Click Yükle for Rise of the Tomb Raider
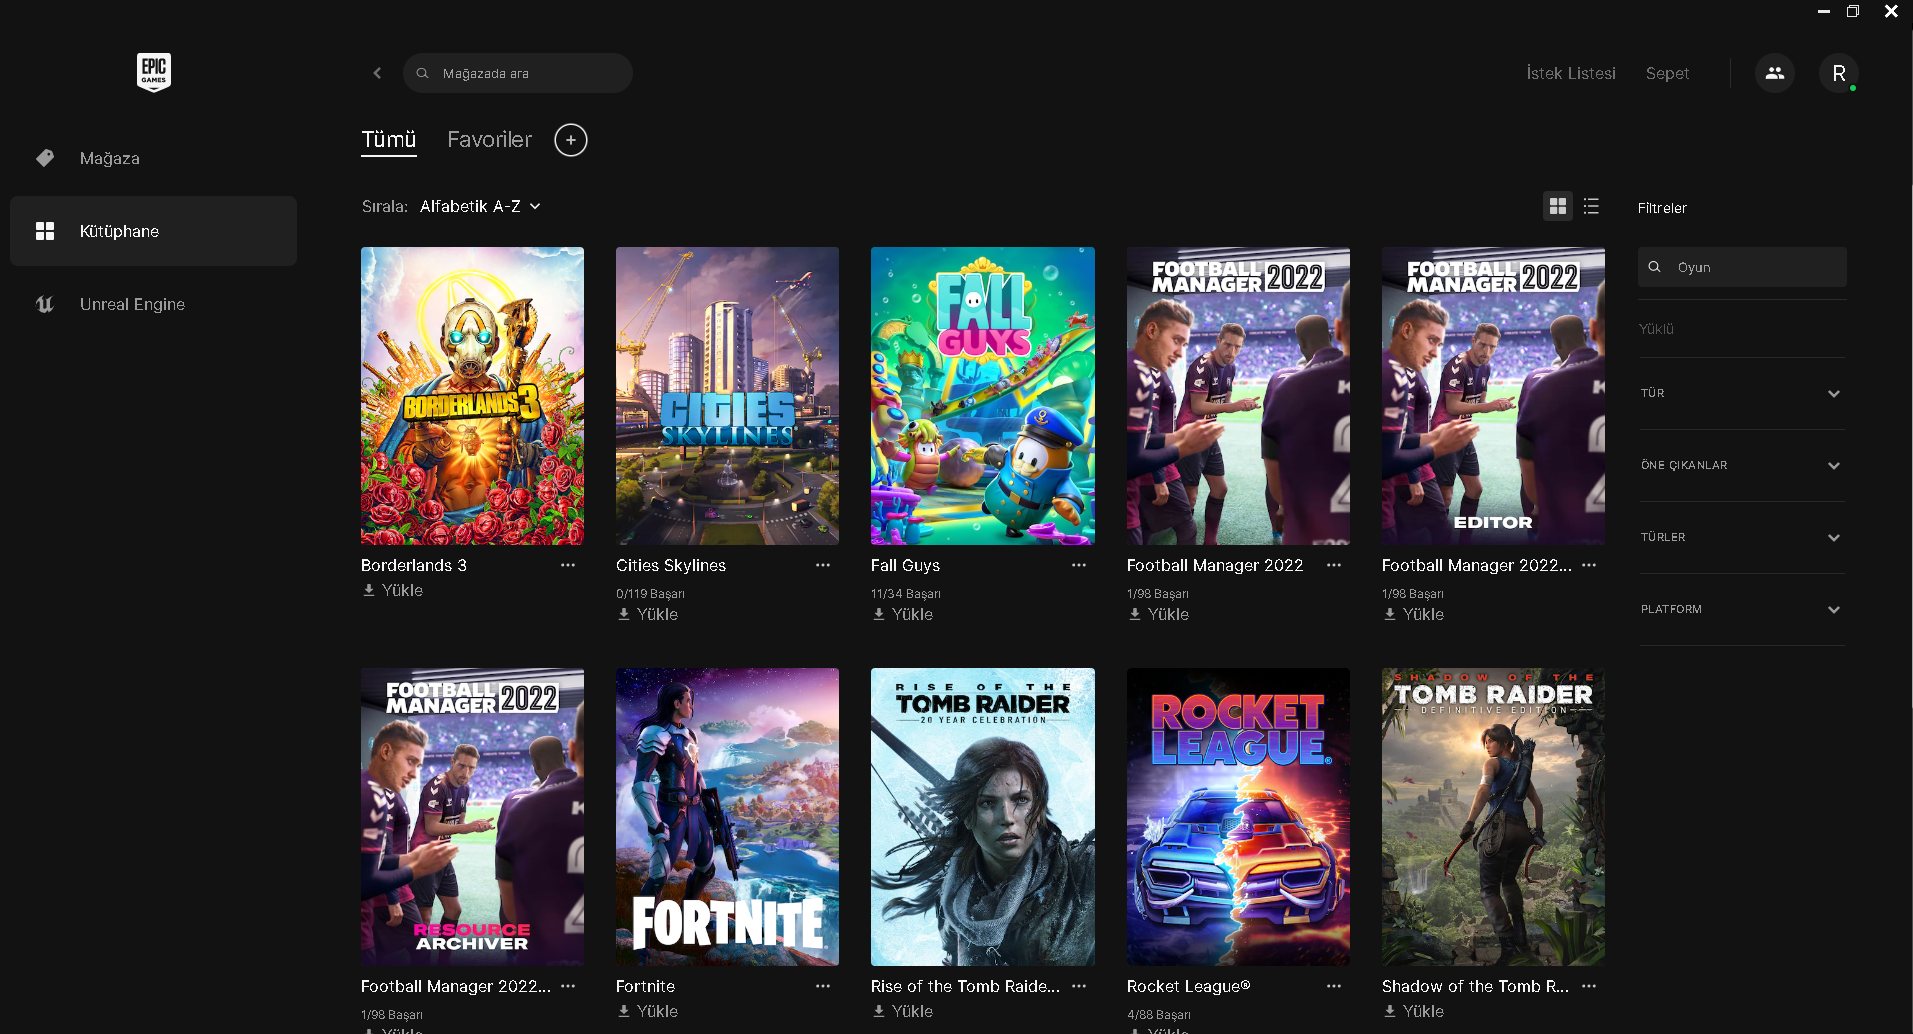Viewport: 1913px width, 1034px height. tap(903, 1011)
